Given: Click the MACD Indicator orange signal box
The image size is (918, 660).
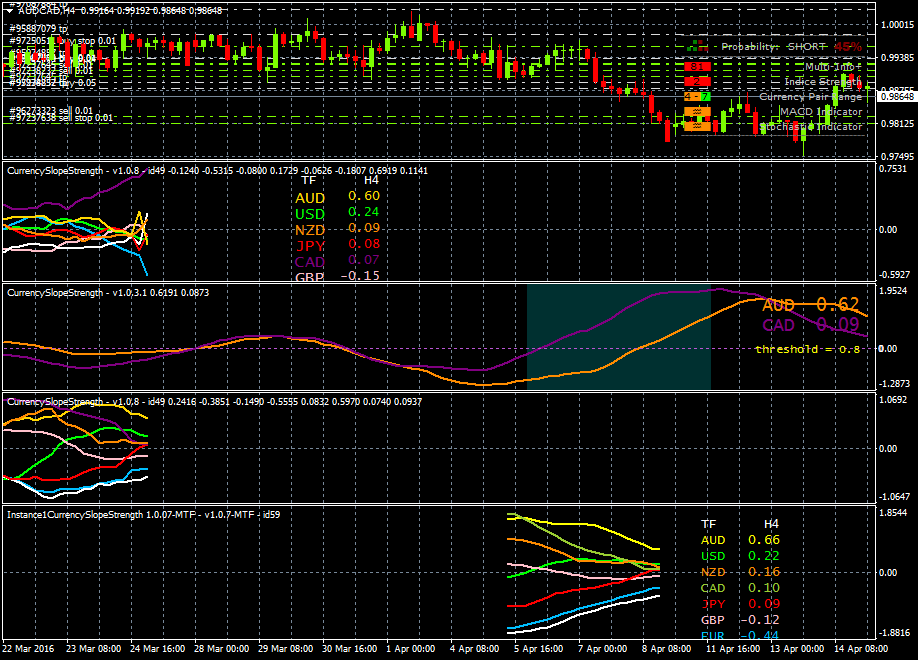Looking at the screenshot, I should (697, 112).
